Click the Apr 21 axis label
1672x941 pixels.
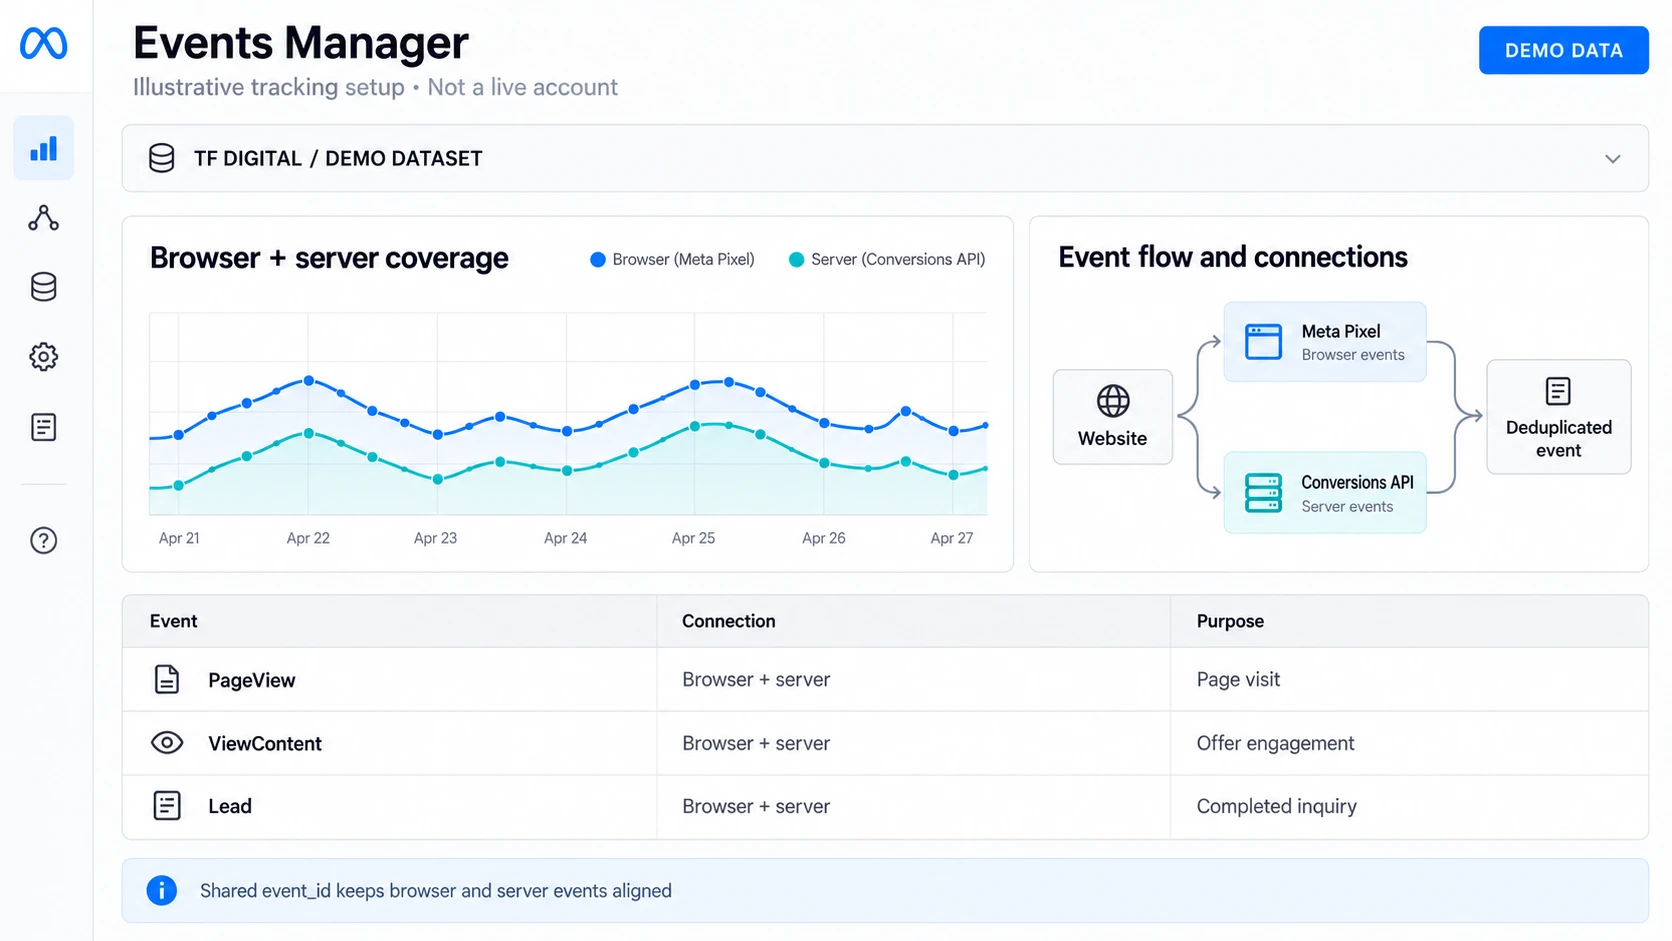(x=179, y=538)
